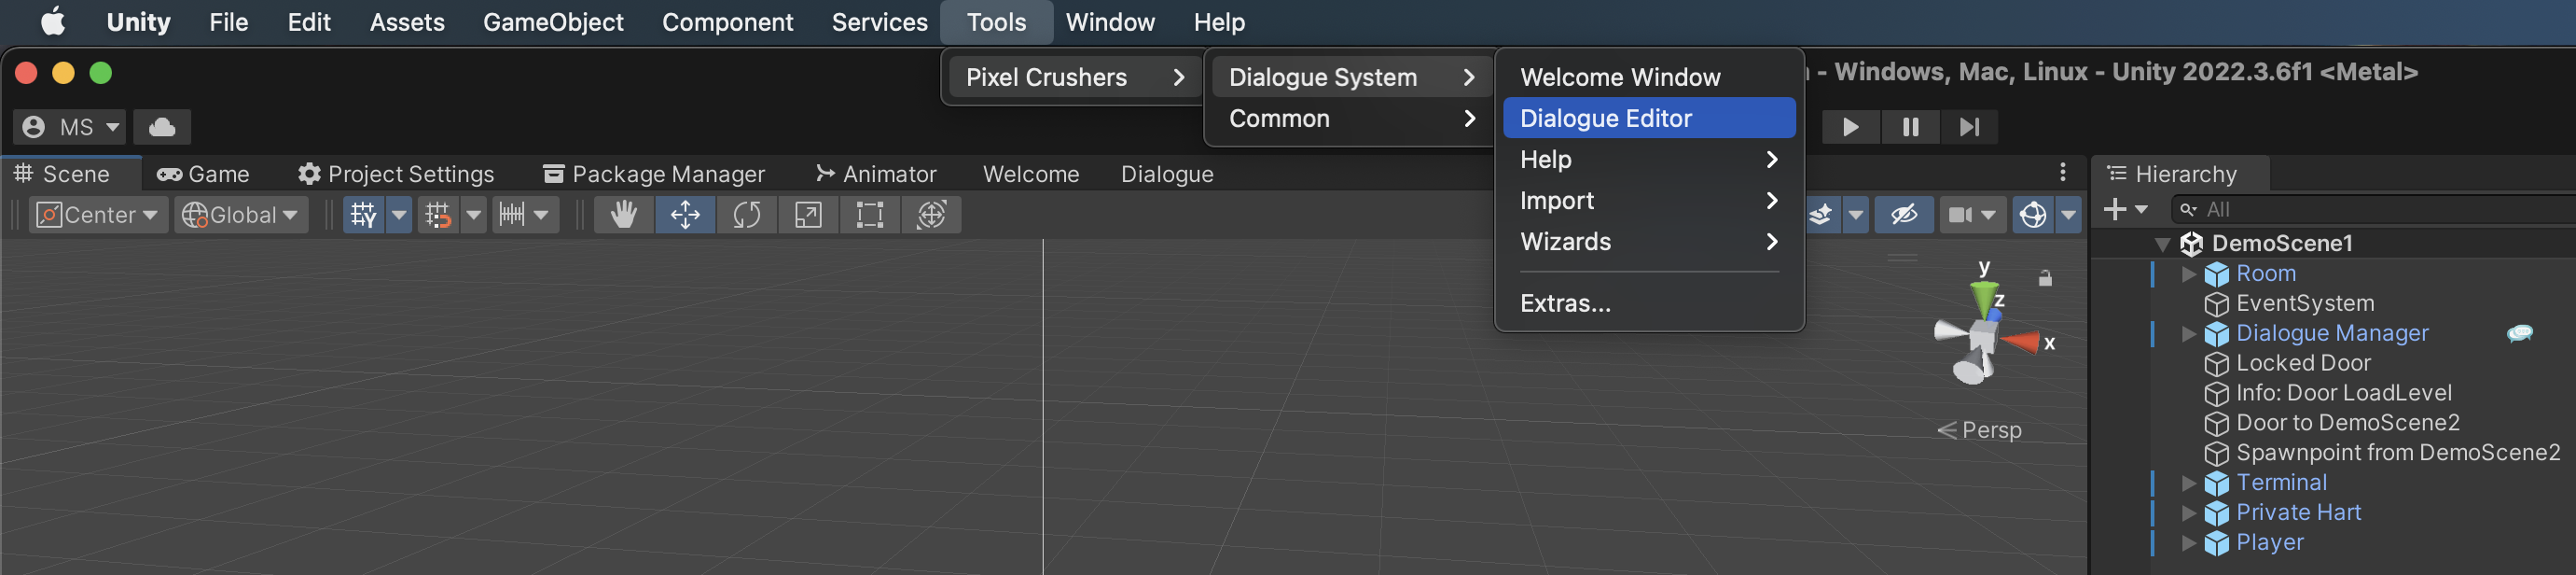Image resolution: width=2576 pixels, height=575 pixels.
Task: Choose Dialogue Editor menu item
Action: click(x=1649, y=118)
